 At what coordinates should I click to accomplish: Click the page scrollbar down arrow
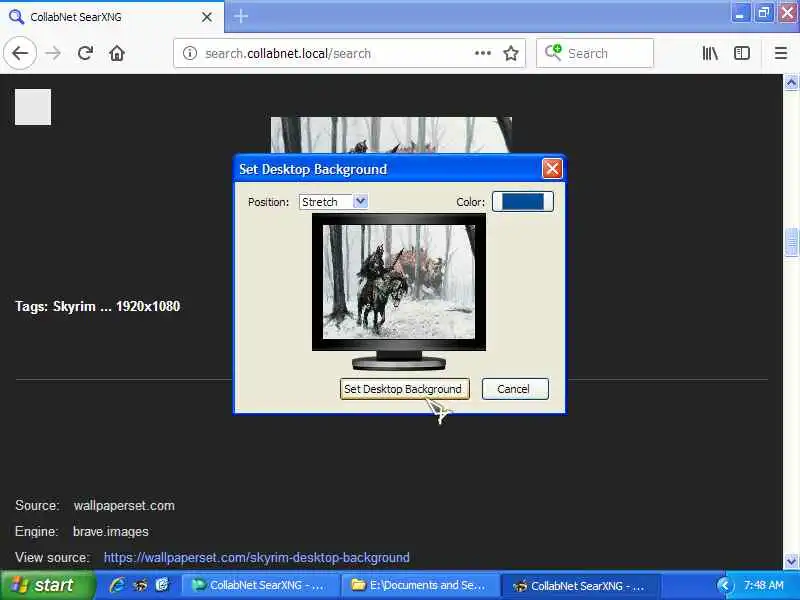(x=791, y=561)
